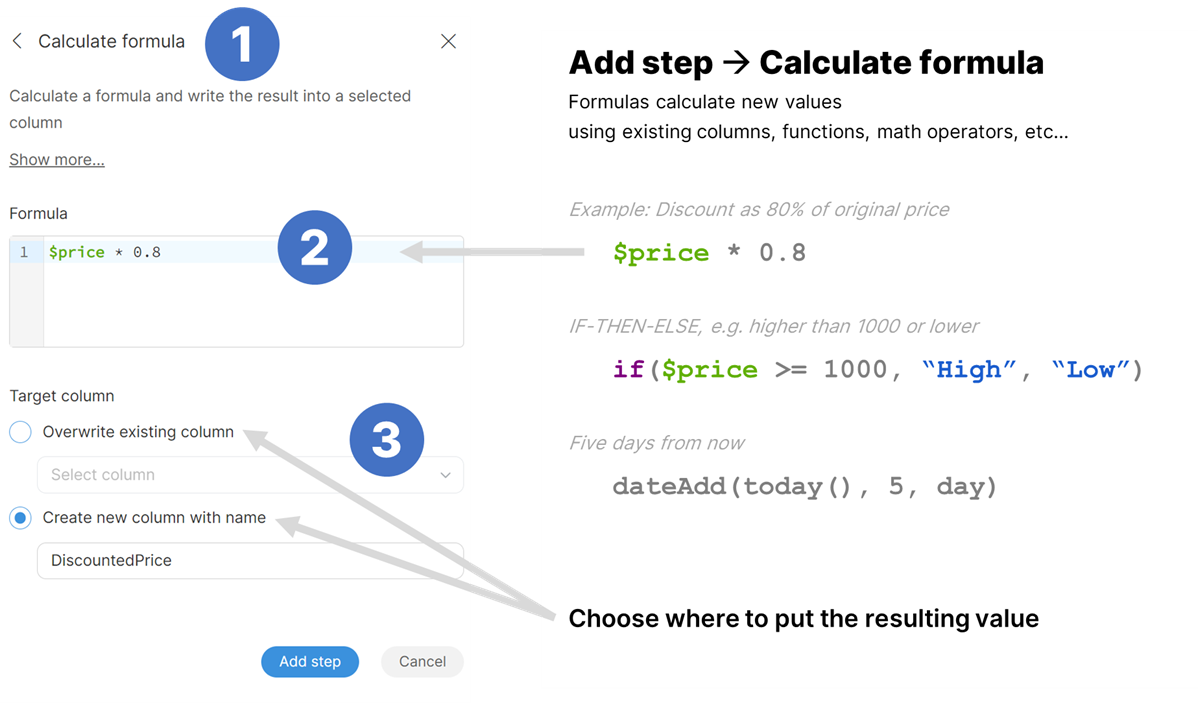Screen dimensions: 1198x703
Task: Click line number 1 in formula editor
Action: tap(25, 252)
